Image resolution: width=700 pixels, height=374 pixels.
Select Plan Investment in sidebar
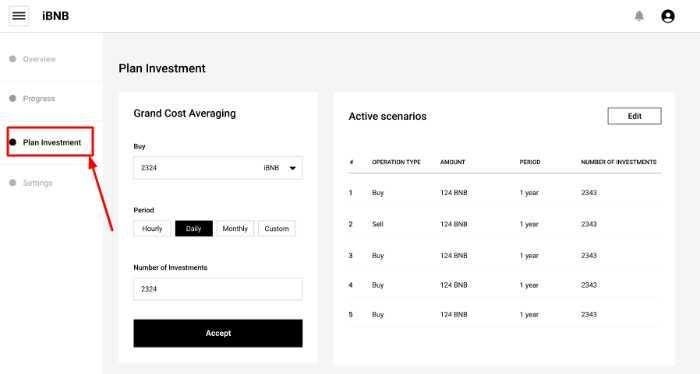pyautogui.click(x=52, y=142)
